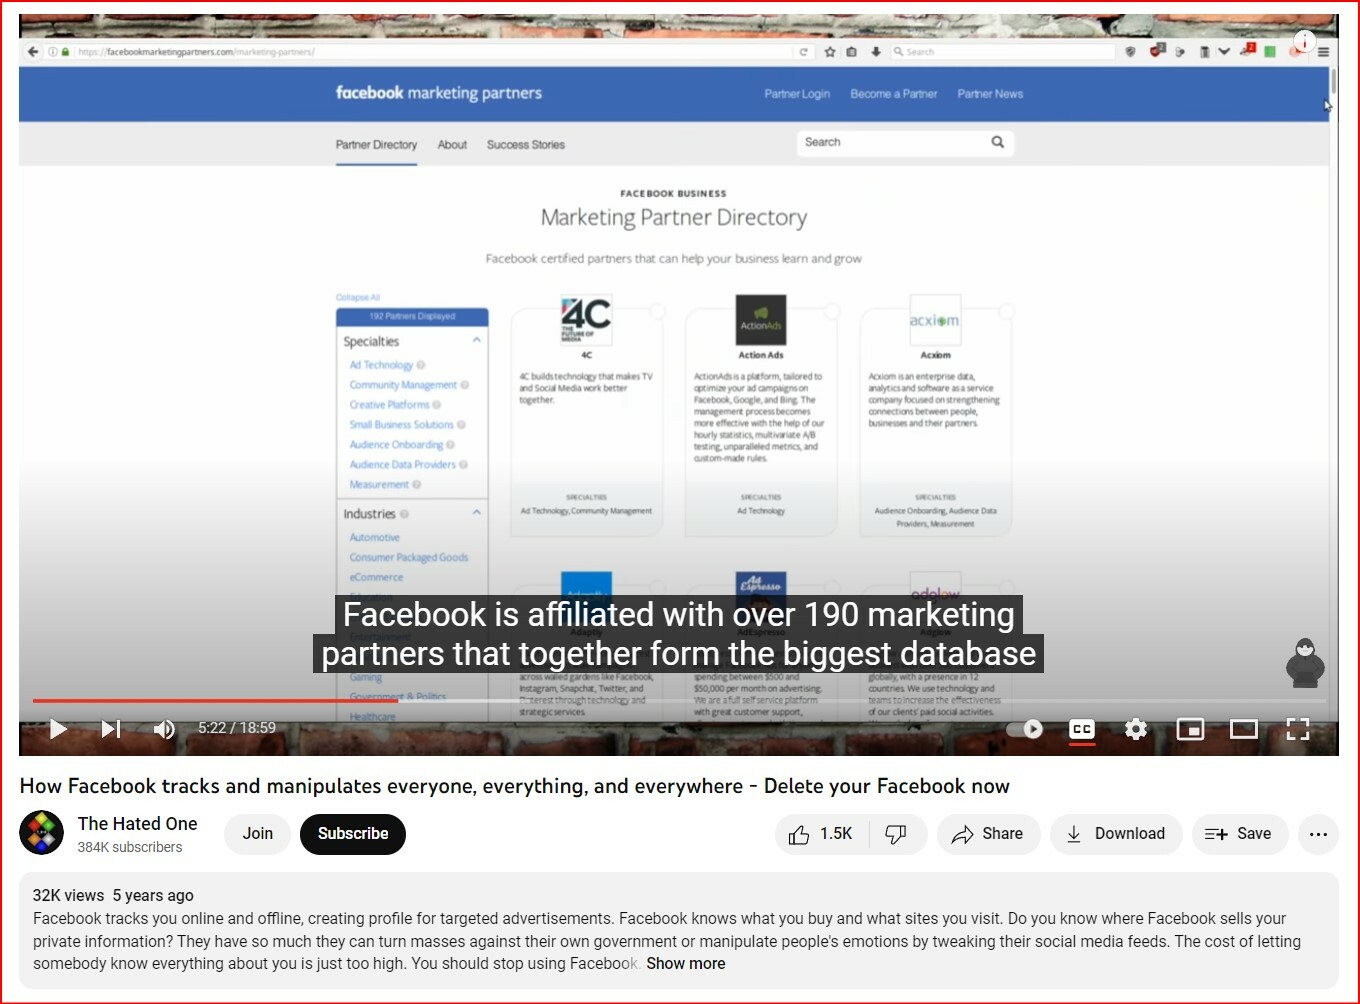Open more actions three-dot menu
The width and height of the screenshot is (1360, 1004).
1318,834
